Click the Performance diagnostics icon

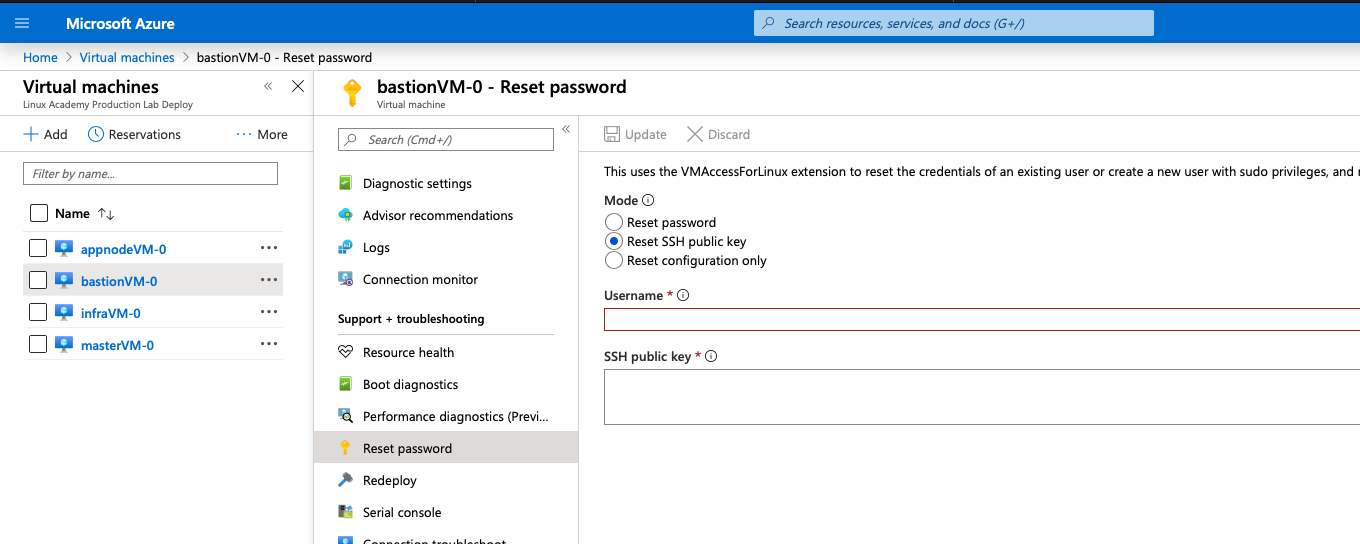click(x=346, y=416)
